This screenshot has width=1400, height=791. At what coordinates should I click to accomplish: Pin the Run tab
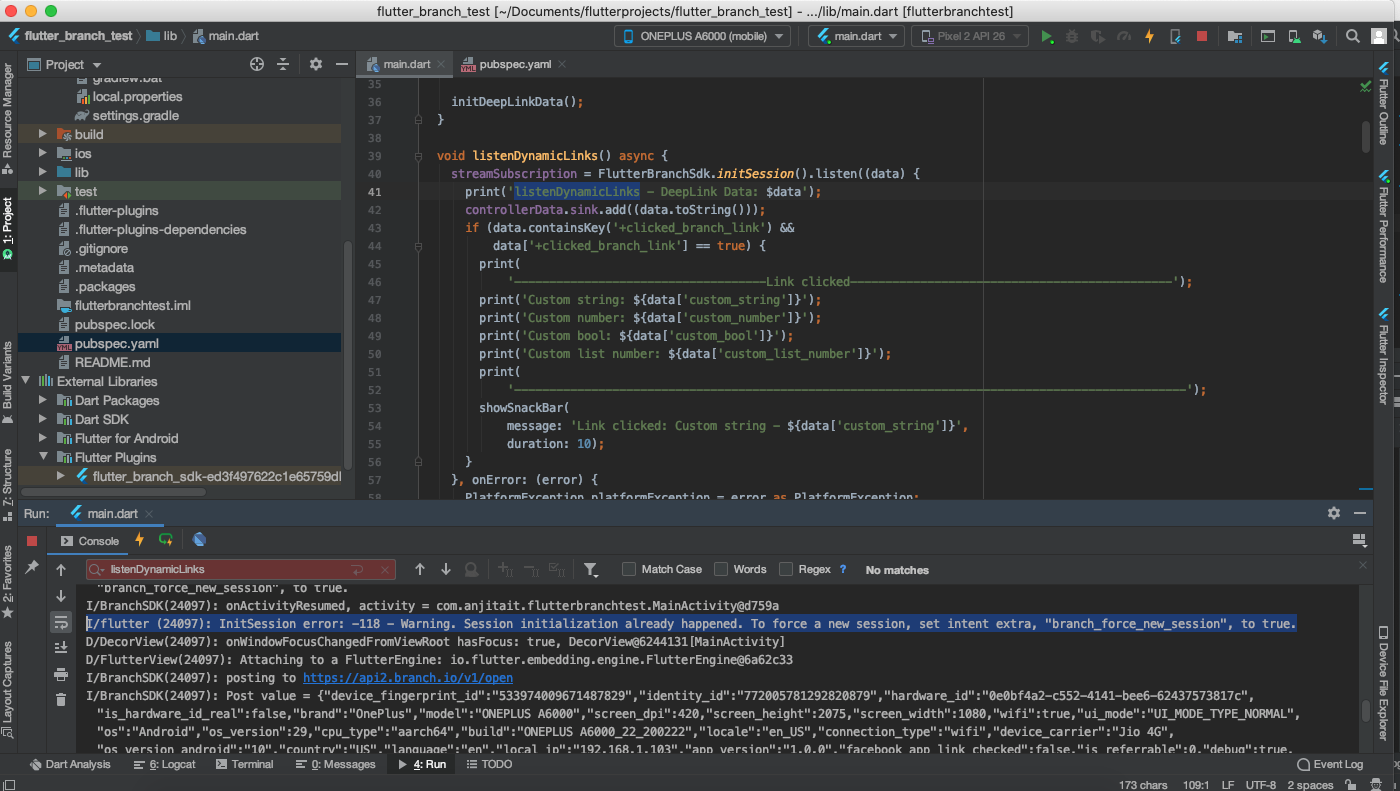pos(32,567)
